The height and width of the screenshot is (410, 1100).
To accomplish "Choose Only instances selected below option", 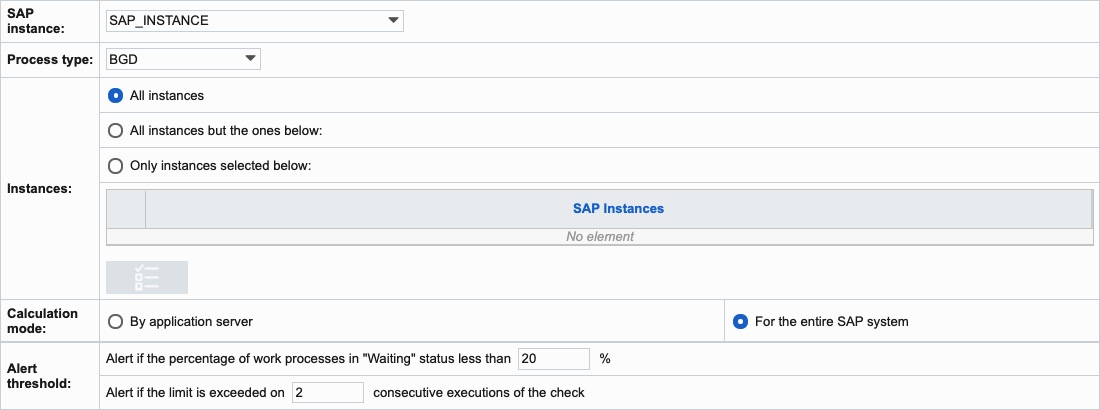I will tap(115, 166).
